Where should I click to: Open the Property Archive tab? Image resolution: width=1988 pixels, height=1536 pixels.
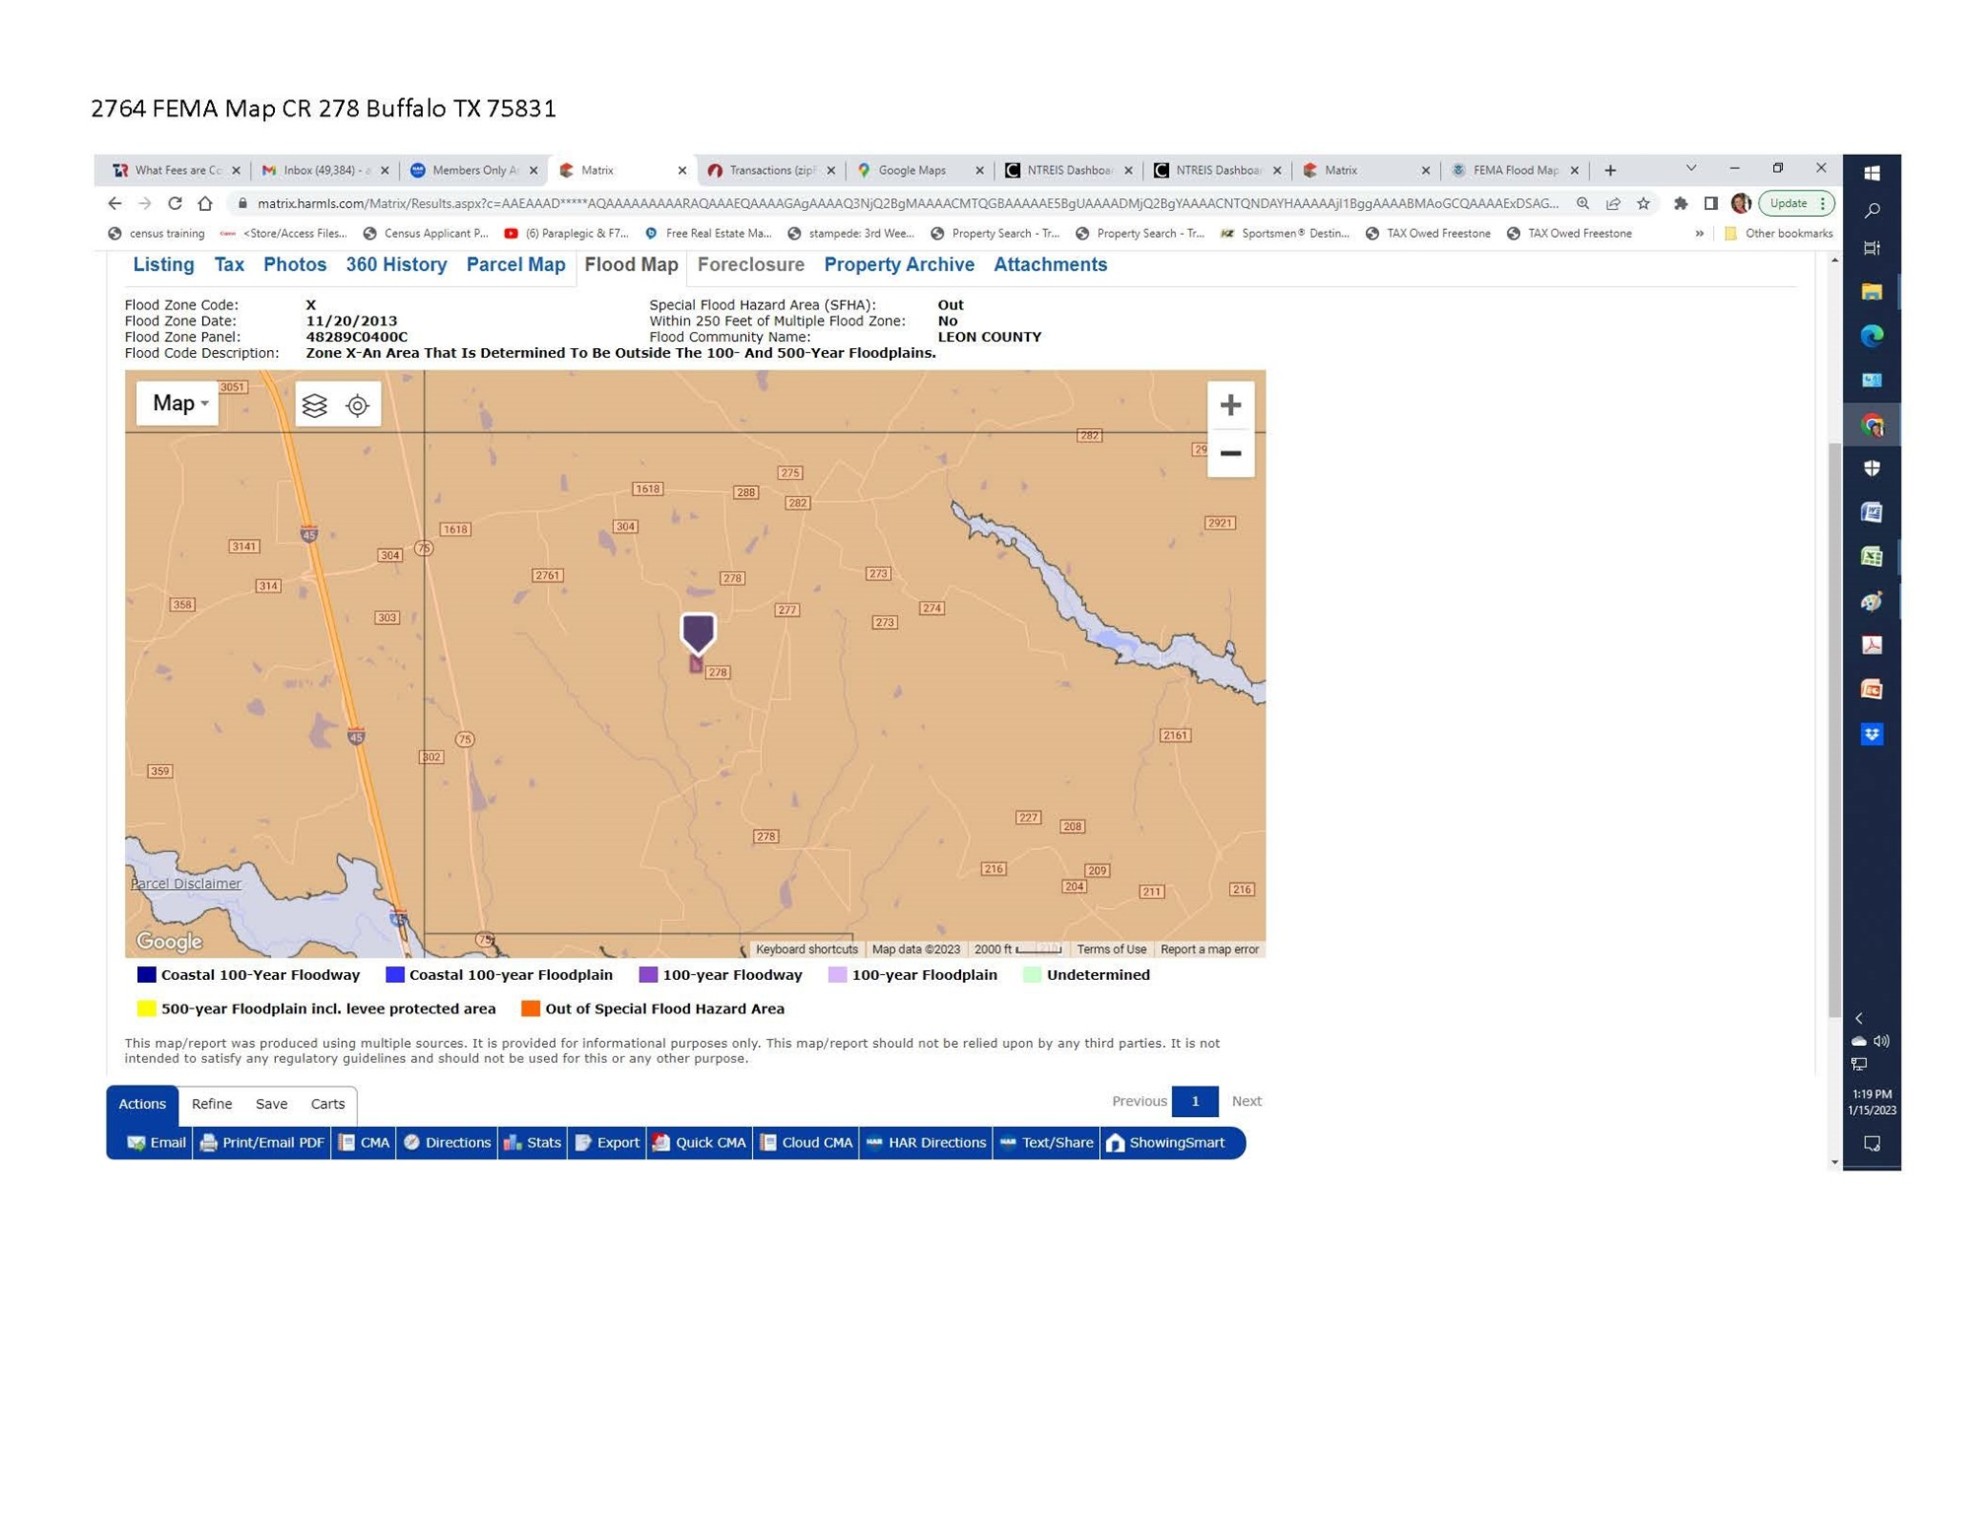pos(899,265)
